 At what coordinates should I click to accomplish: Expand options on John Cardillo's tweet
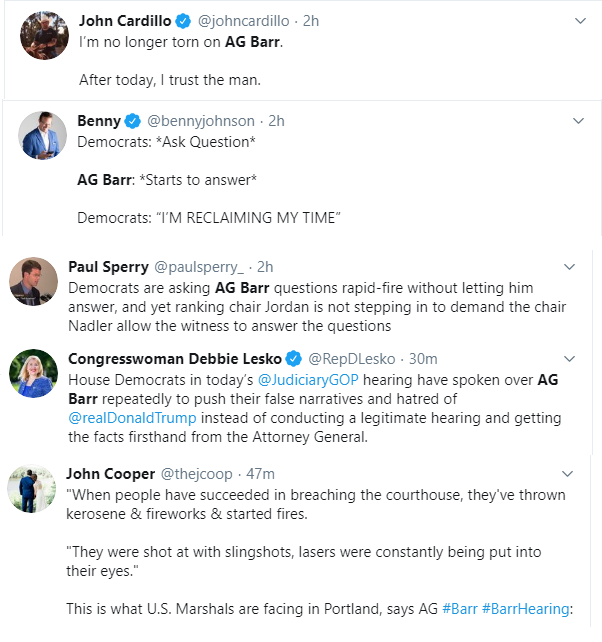pyautogui.click(x=579, y=20)
